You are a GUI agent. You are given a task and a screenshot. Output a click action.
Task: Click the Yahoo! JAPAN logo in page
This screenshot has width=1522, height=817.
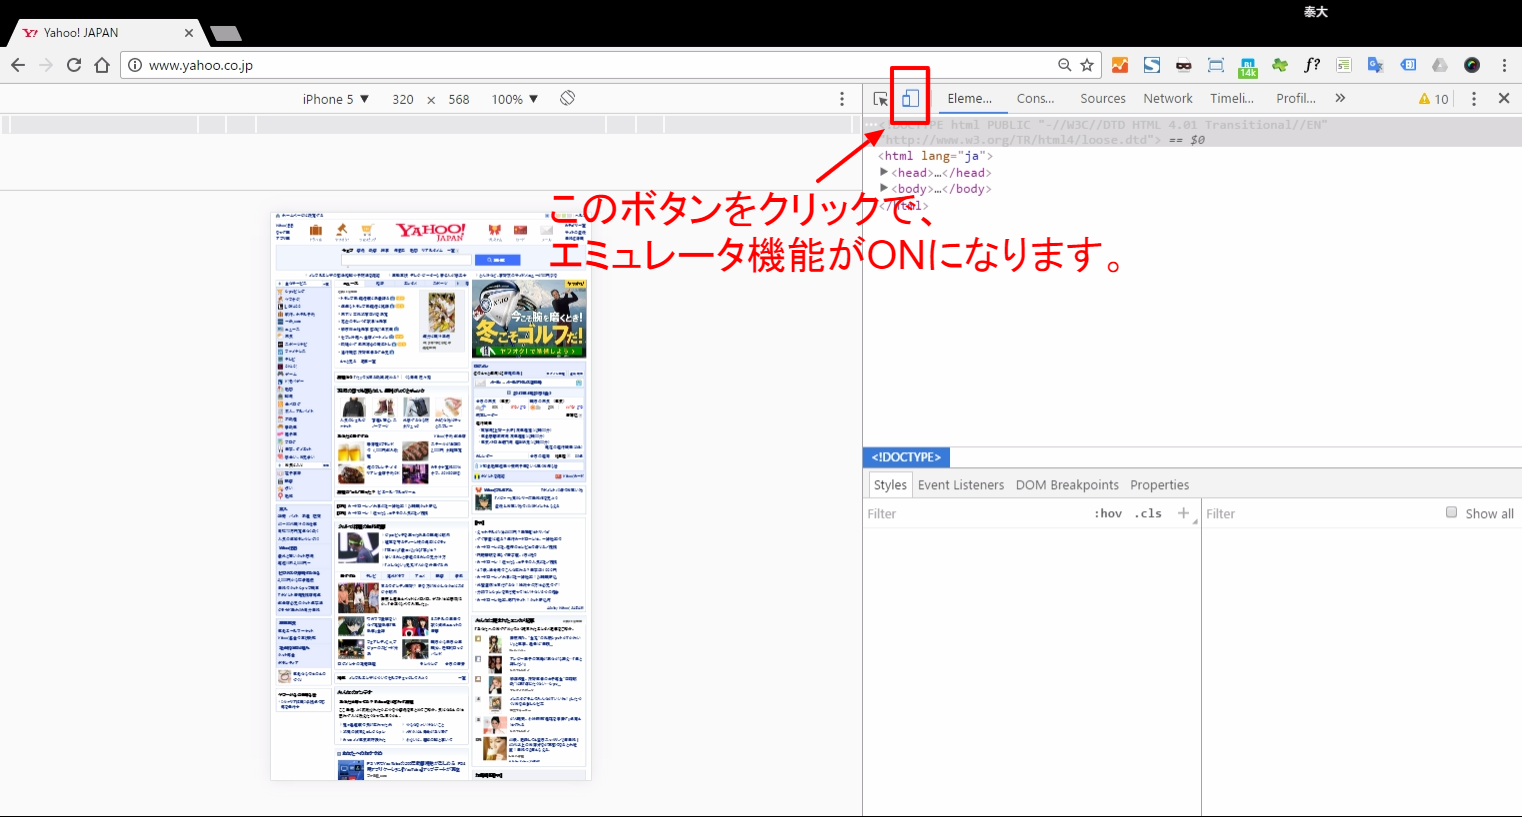point(431,232)
